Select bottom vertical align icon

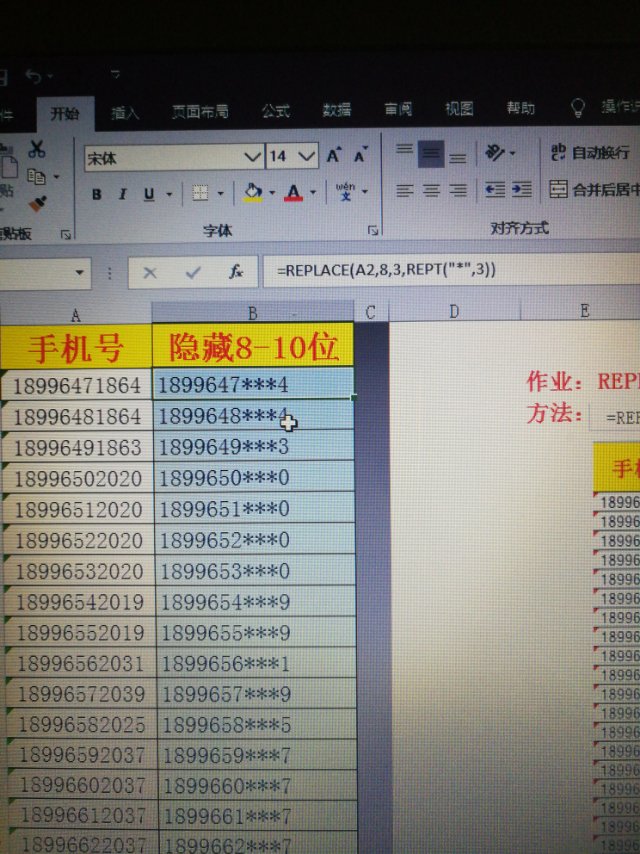pos(458,157)
